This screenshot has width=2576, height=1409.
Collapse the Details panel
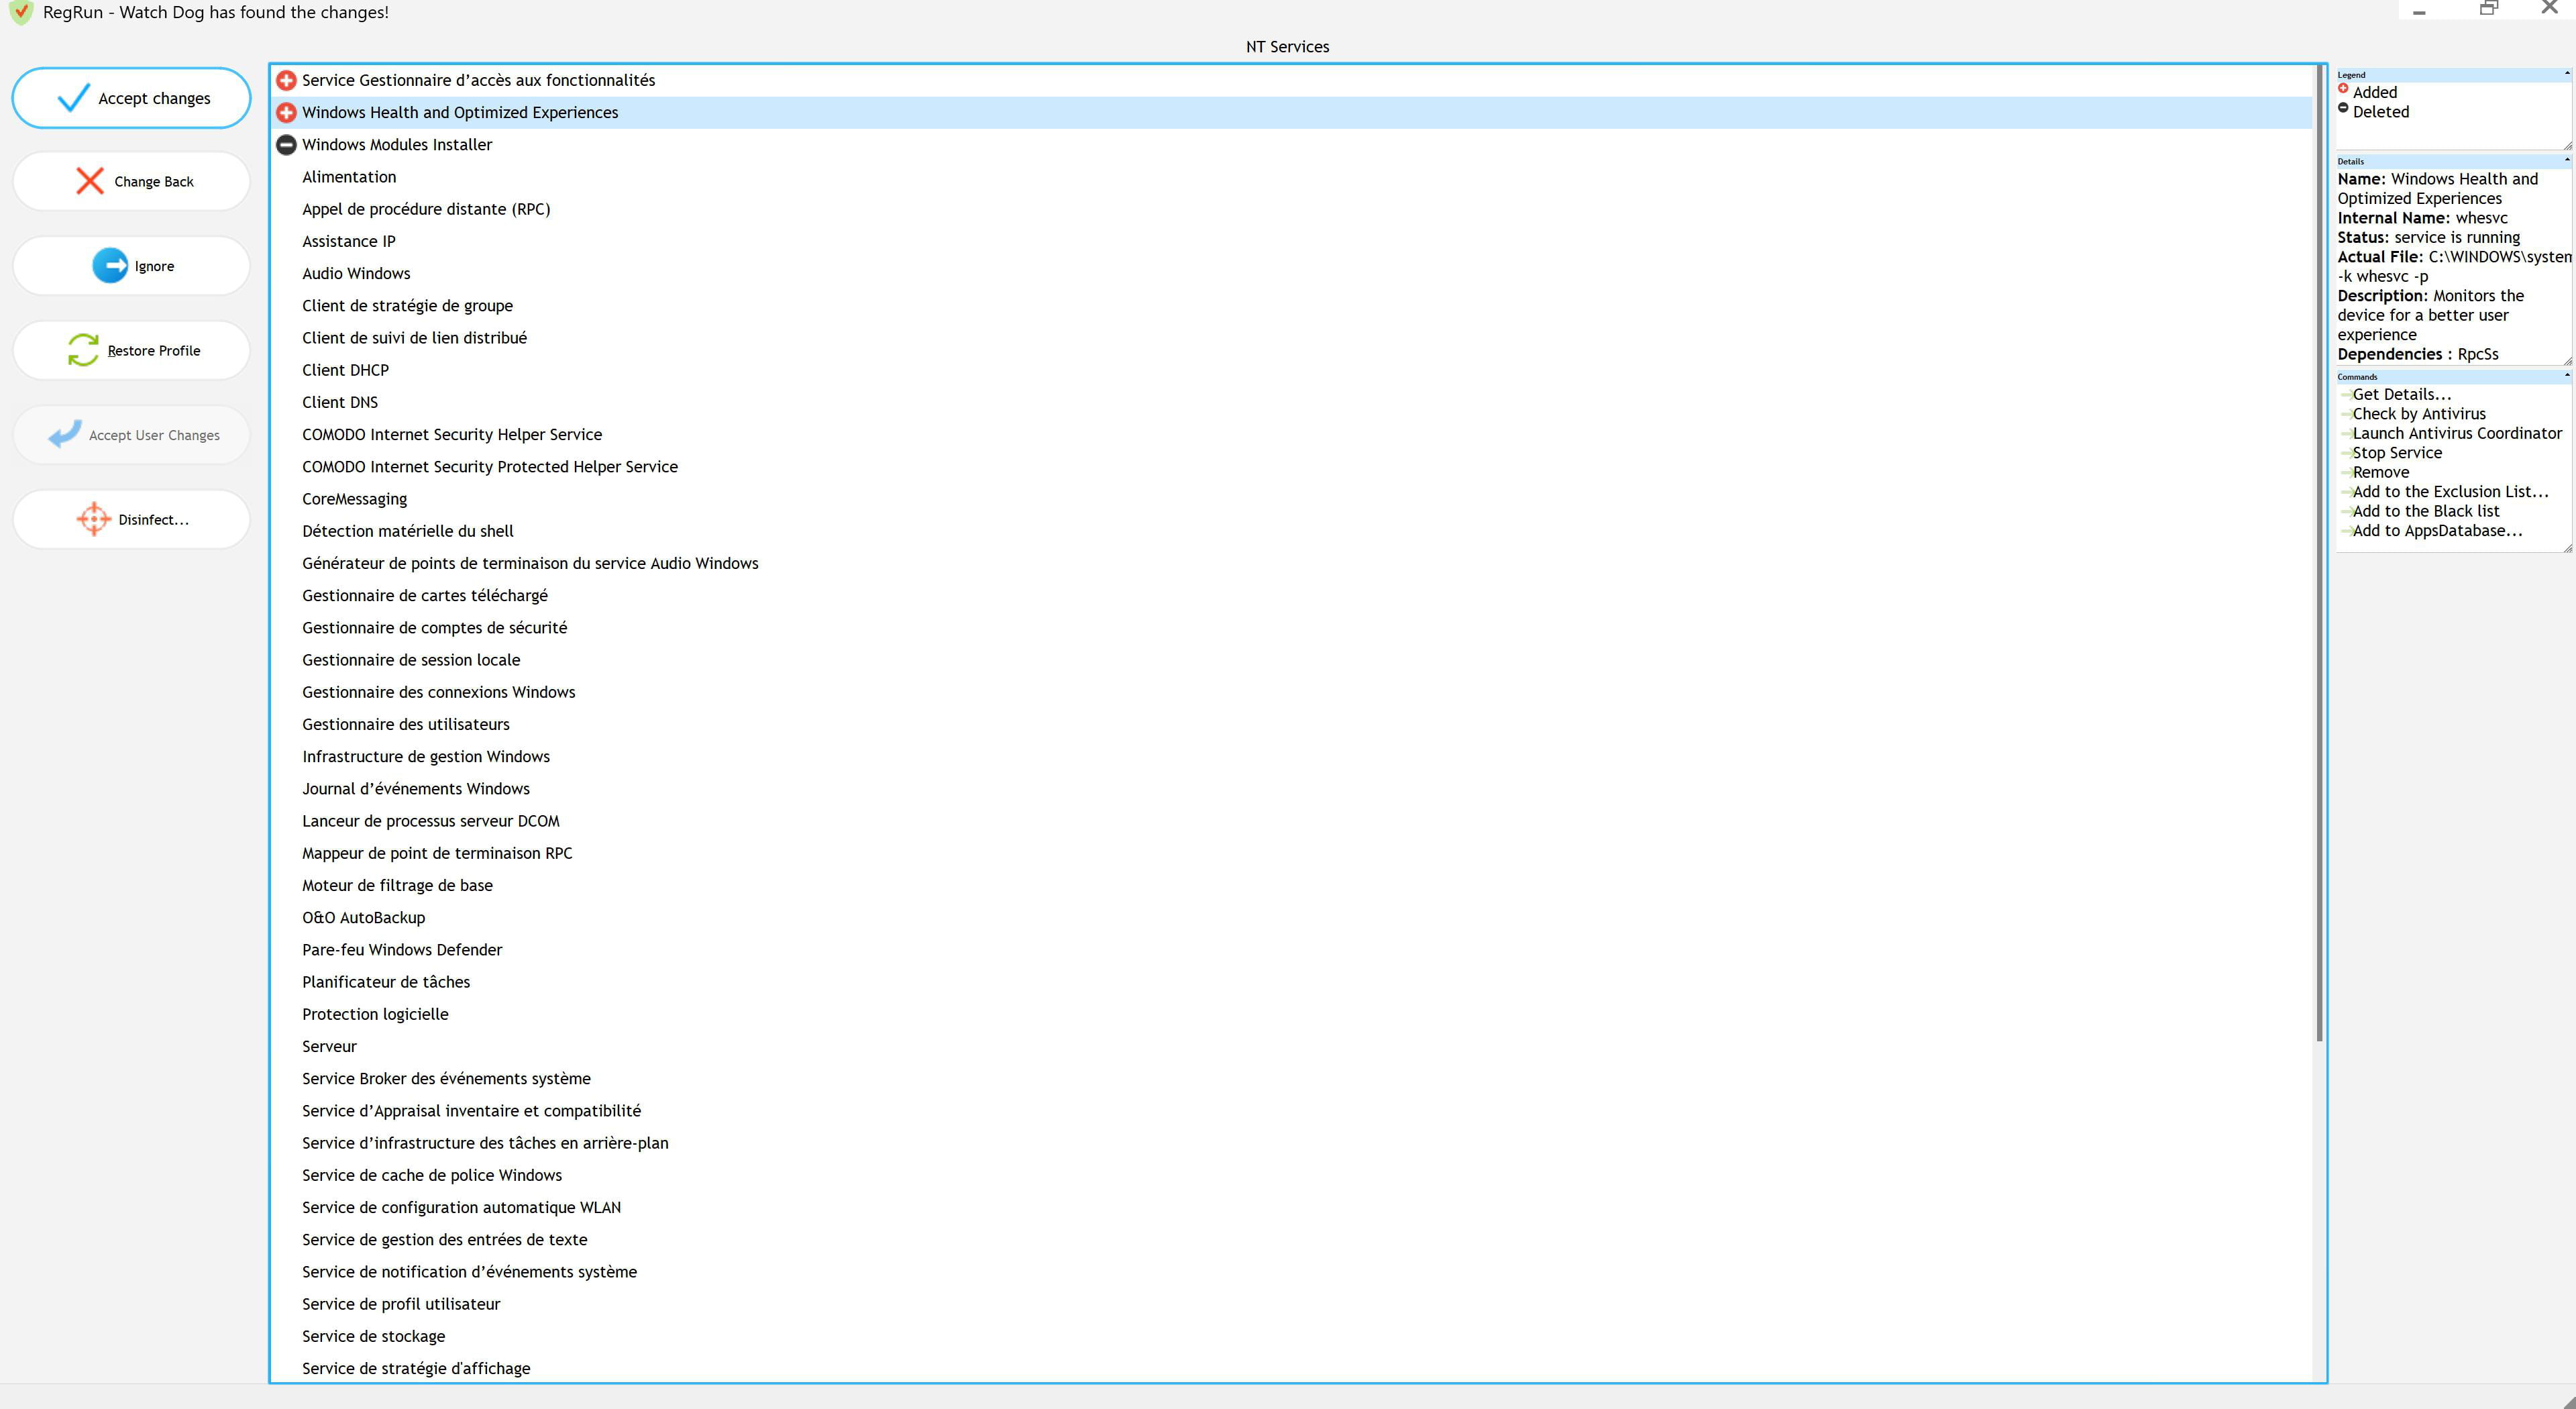point(2566,160)
